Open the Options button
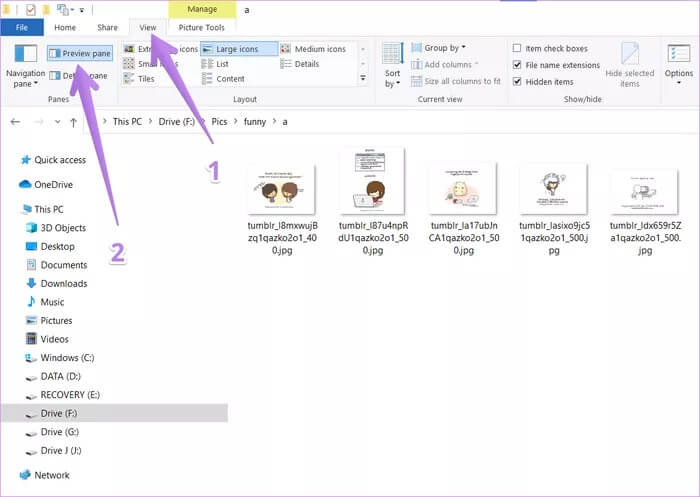The width and height of the screenshot is (700, 497). point(679,65)
